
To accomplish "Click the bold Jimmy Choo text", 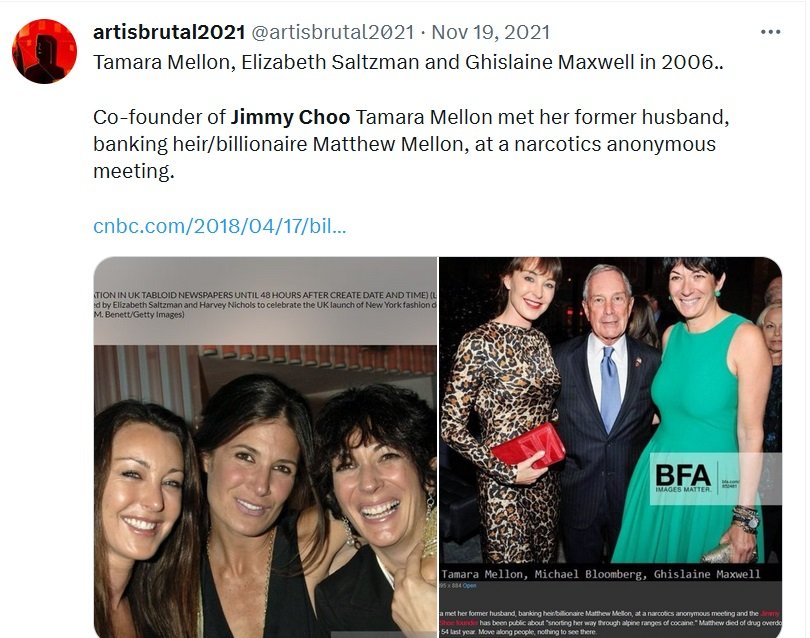I will click(290, 117).
